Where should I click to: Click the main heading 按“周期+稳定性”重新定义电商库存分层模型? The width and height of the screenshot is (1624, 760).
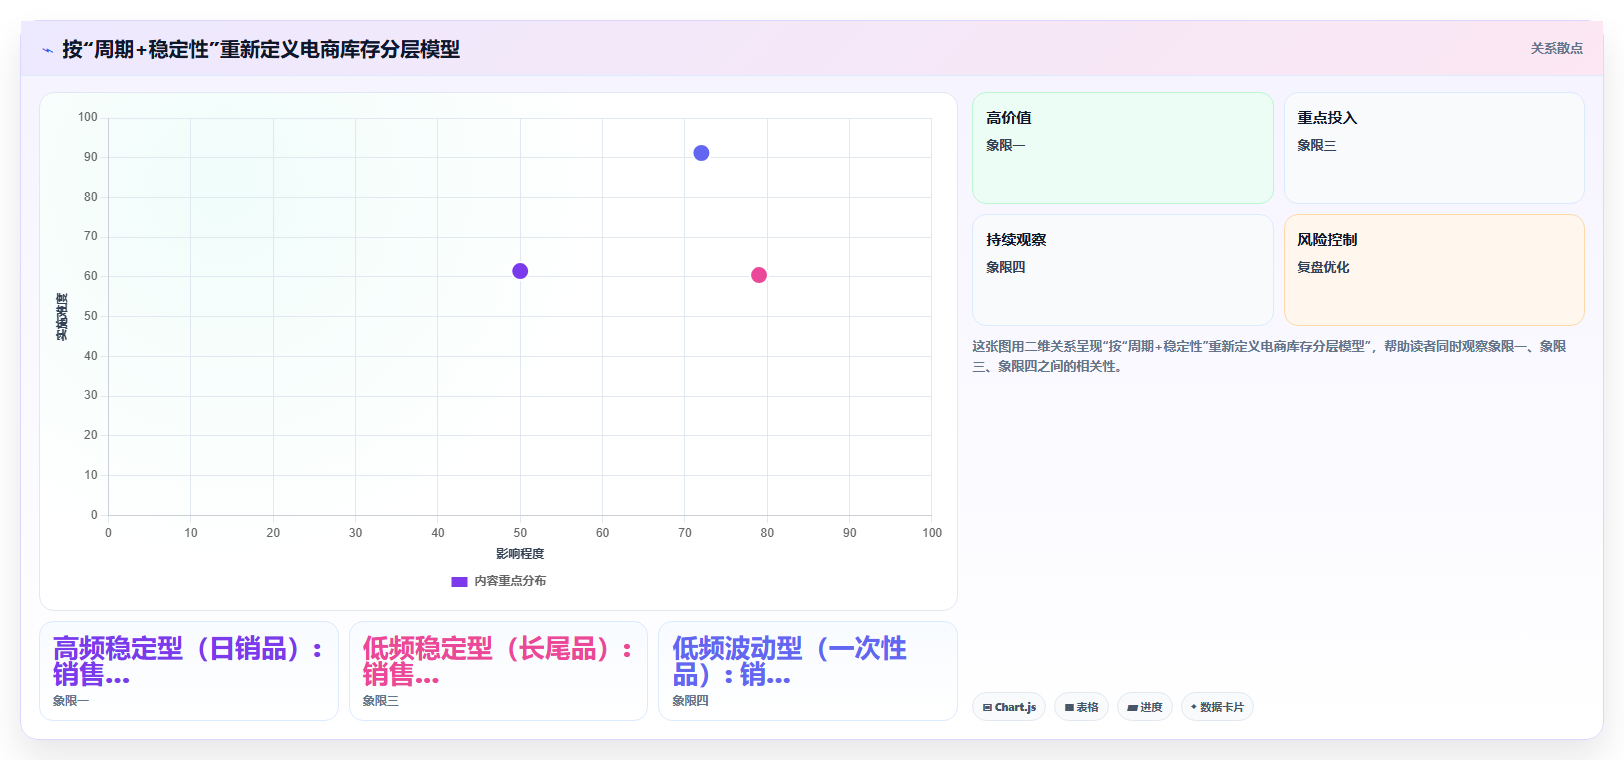click(x=261, y=49)
